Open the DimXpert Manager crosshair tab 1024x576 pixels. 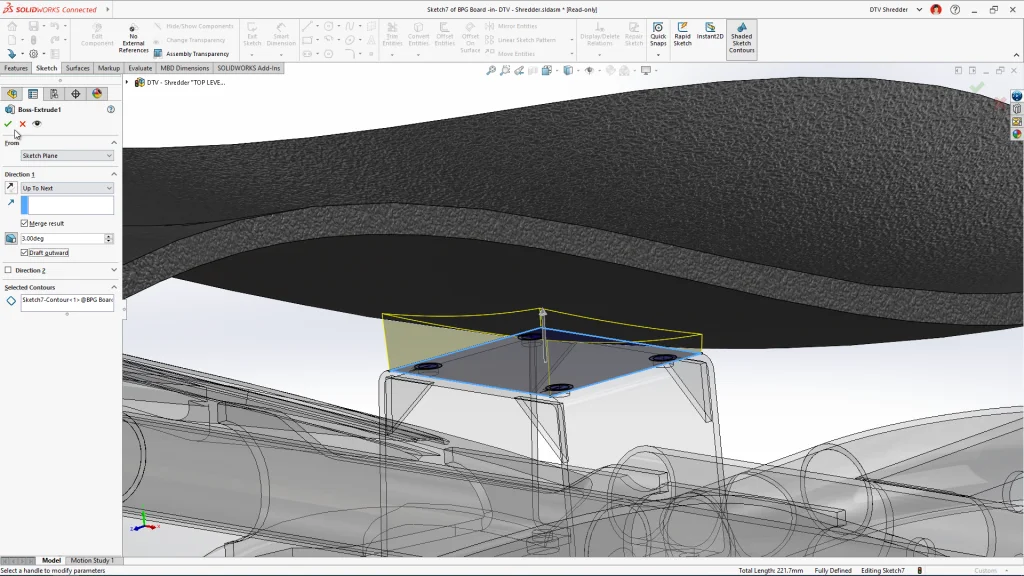[75, 94]
